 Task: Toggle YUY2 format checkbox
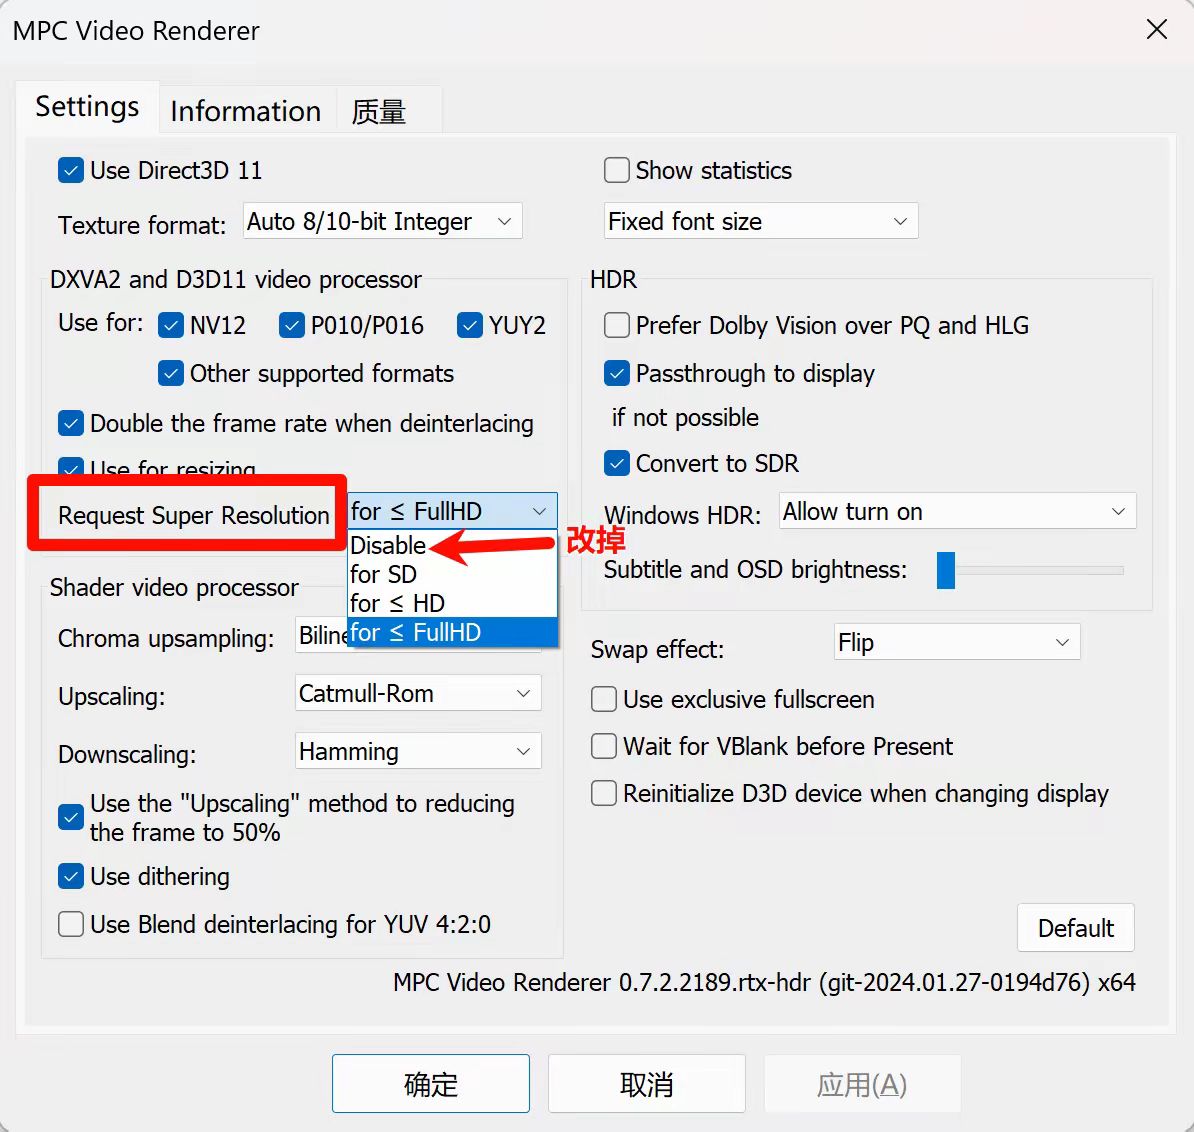tap(470, 325)
